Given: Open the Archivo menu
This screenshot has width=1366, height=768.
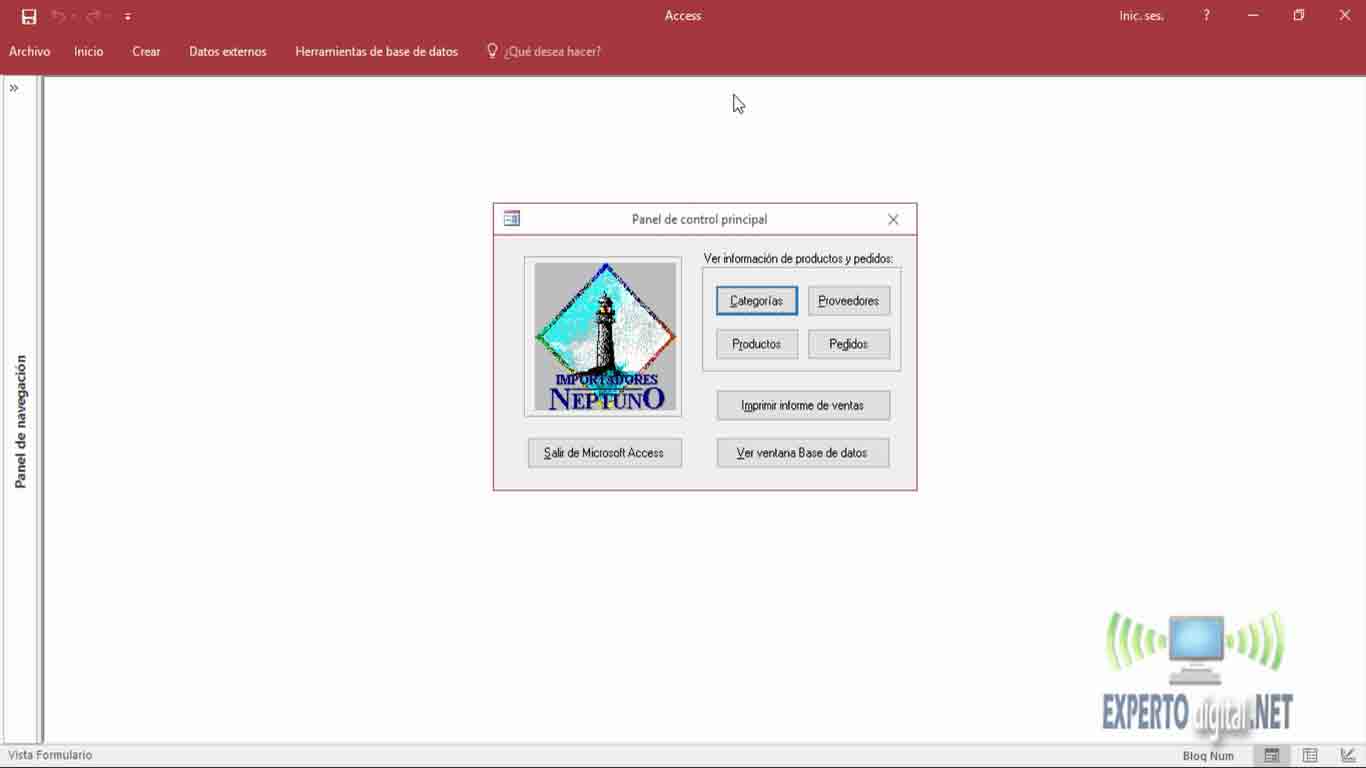Looking at the screenshot, I should [x=30, y=51].
